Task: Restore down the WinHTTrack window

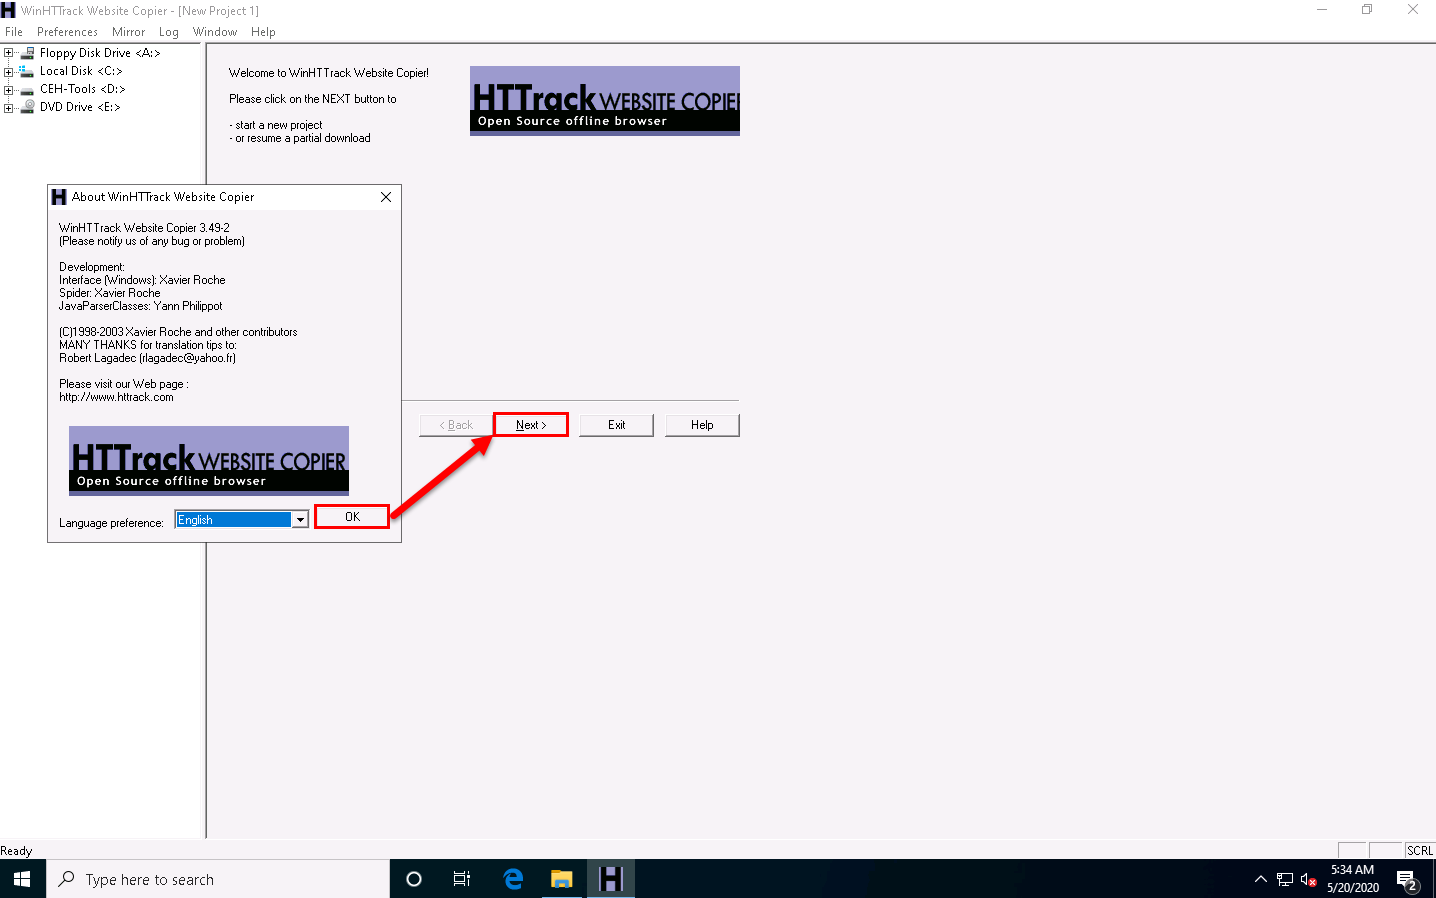Action: (1367, 10)
